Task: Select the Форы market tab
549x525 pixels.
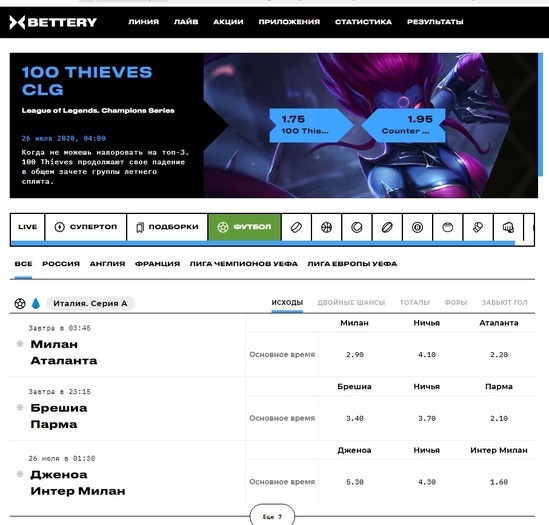Action: tap(456, 303)
